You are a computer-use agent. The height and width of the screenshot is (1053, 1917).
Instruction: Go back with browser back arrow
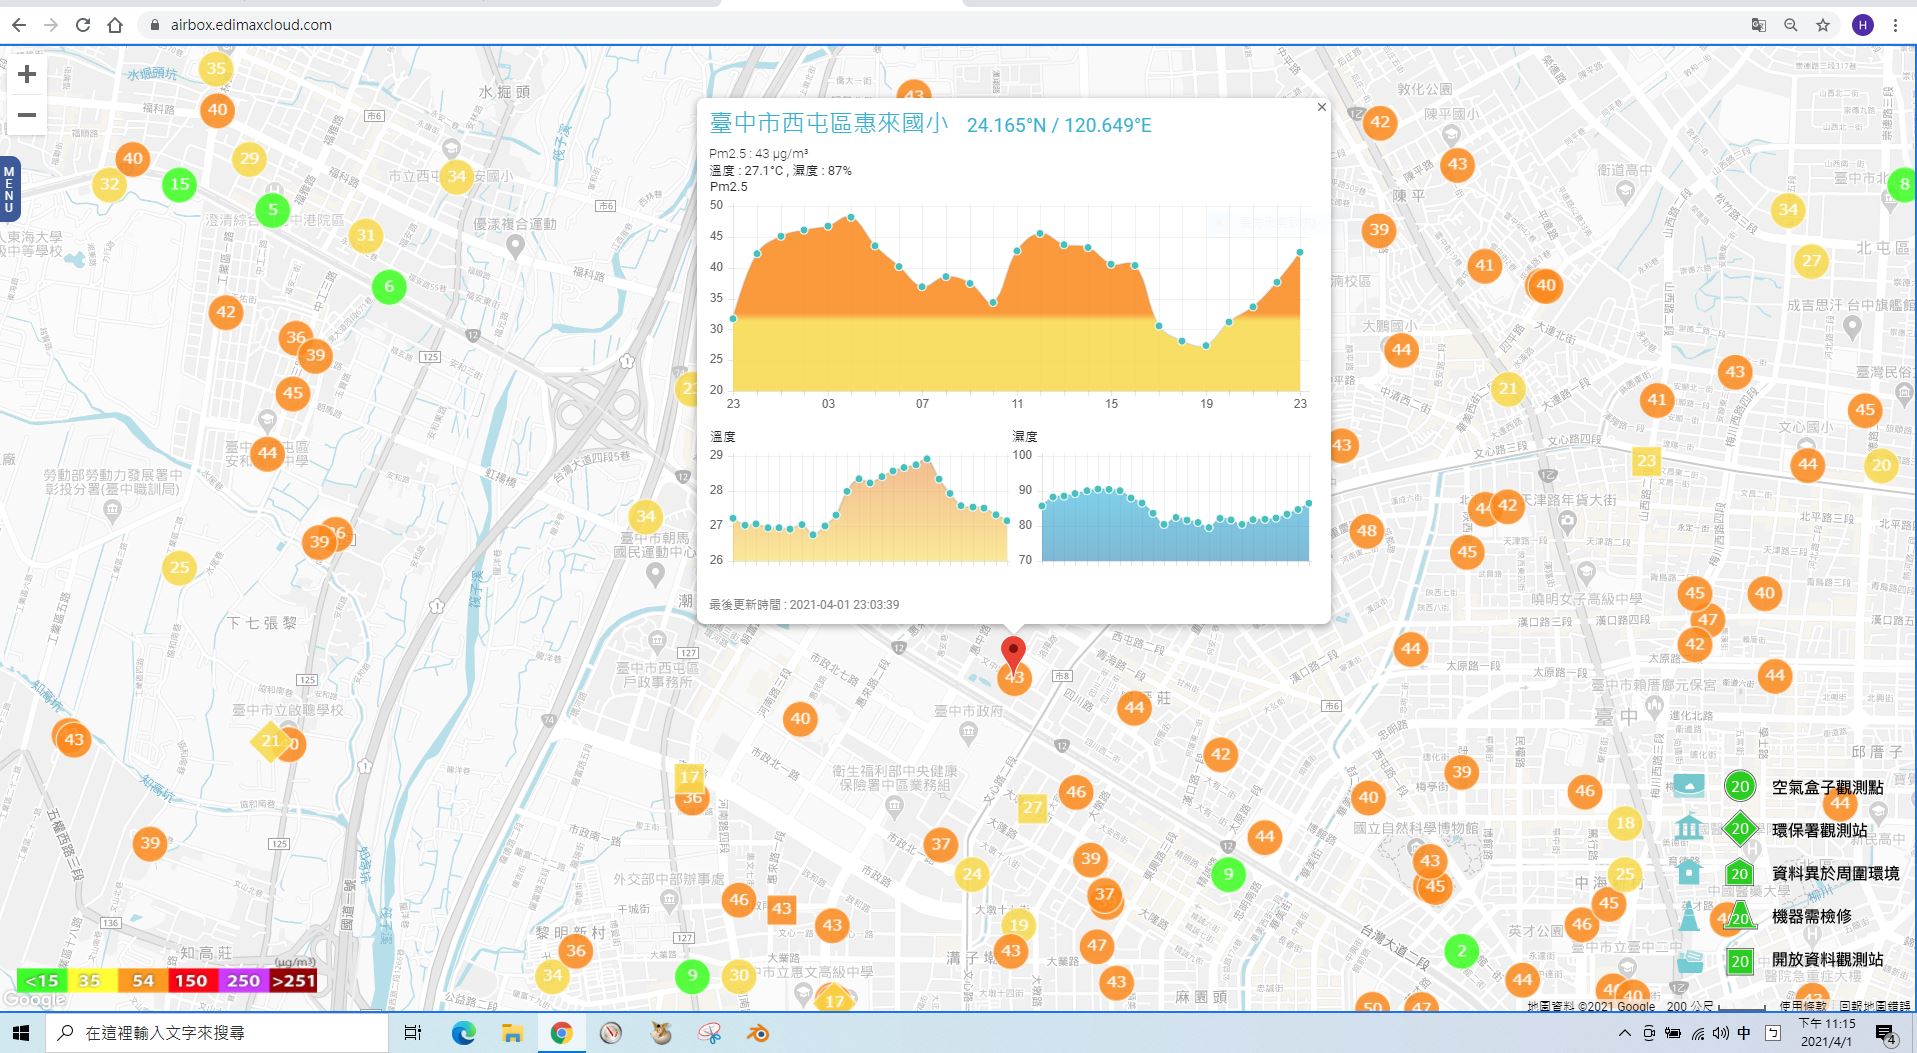(18, 25)
